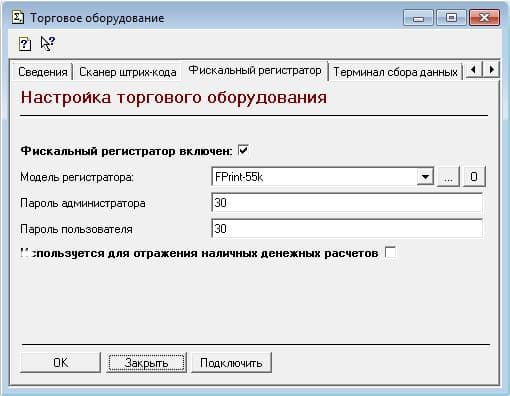Screen dimensions: 510x396
Task: Open help via the question mark icon
Action: (25, 44)
